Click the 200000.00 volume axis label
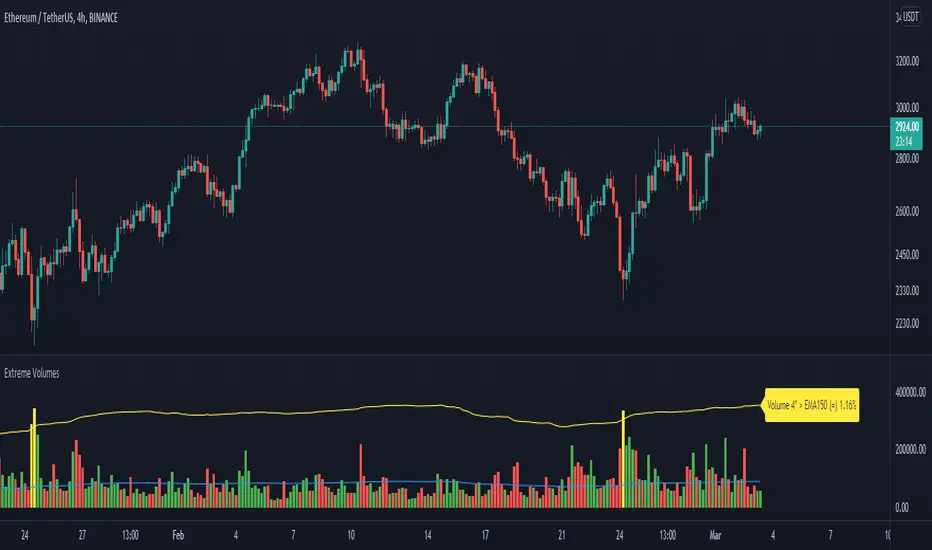This screenshot has width=932, height=550. (910, 451)
